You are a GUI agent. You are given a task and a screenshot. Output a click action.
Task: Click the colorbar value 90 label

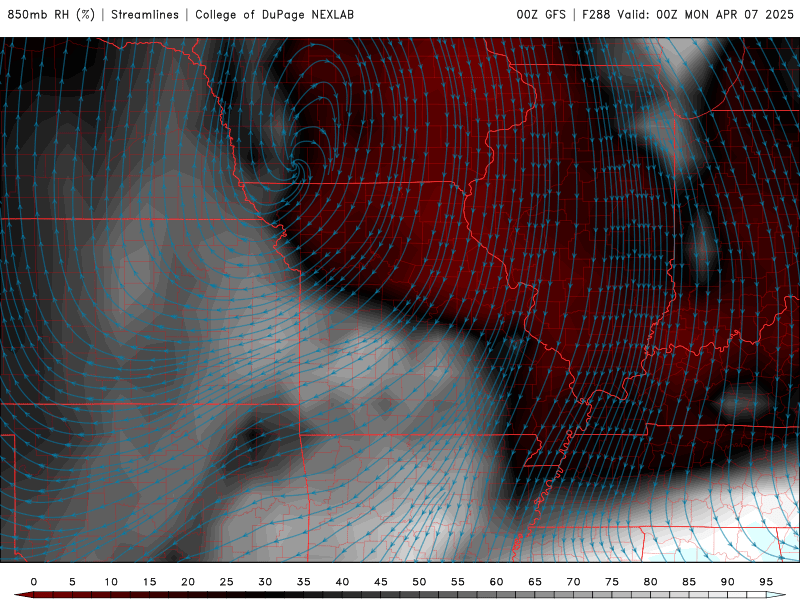(728, 582)
